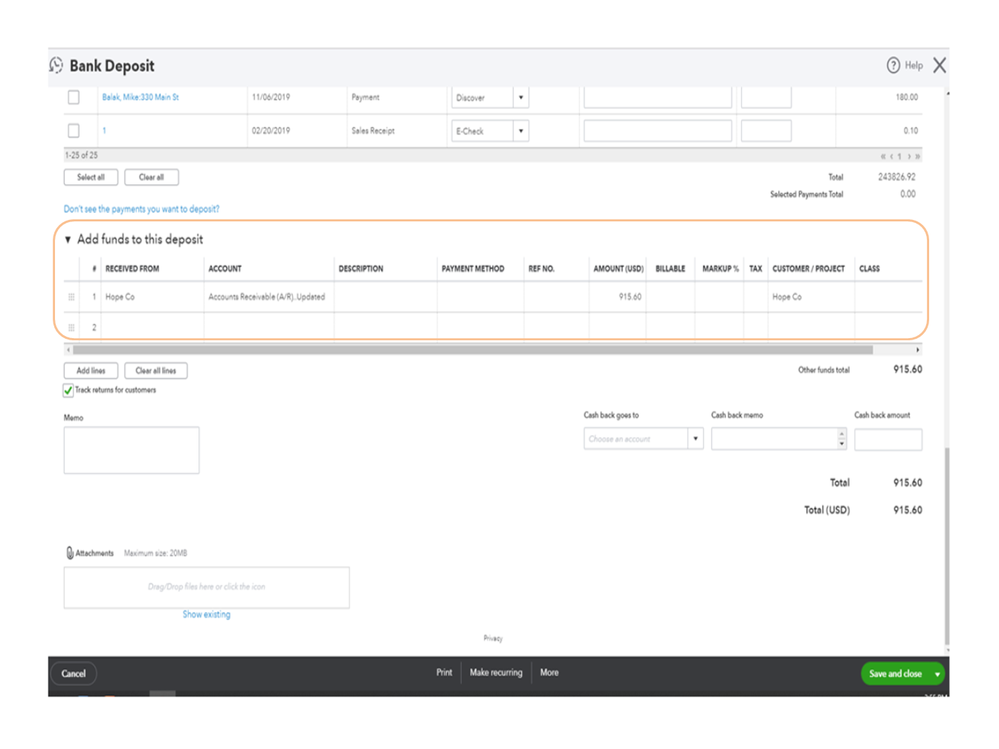The width and height of the screenshot is (999, 749).
Task: Check the Sales Receipt row checkbox
Action: click(x=74, y=131)
